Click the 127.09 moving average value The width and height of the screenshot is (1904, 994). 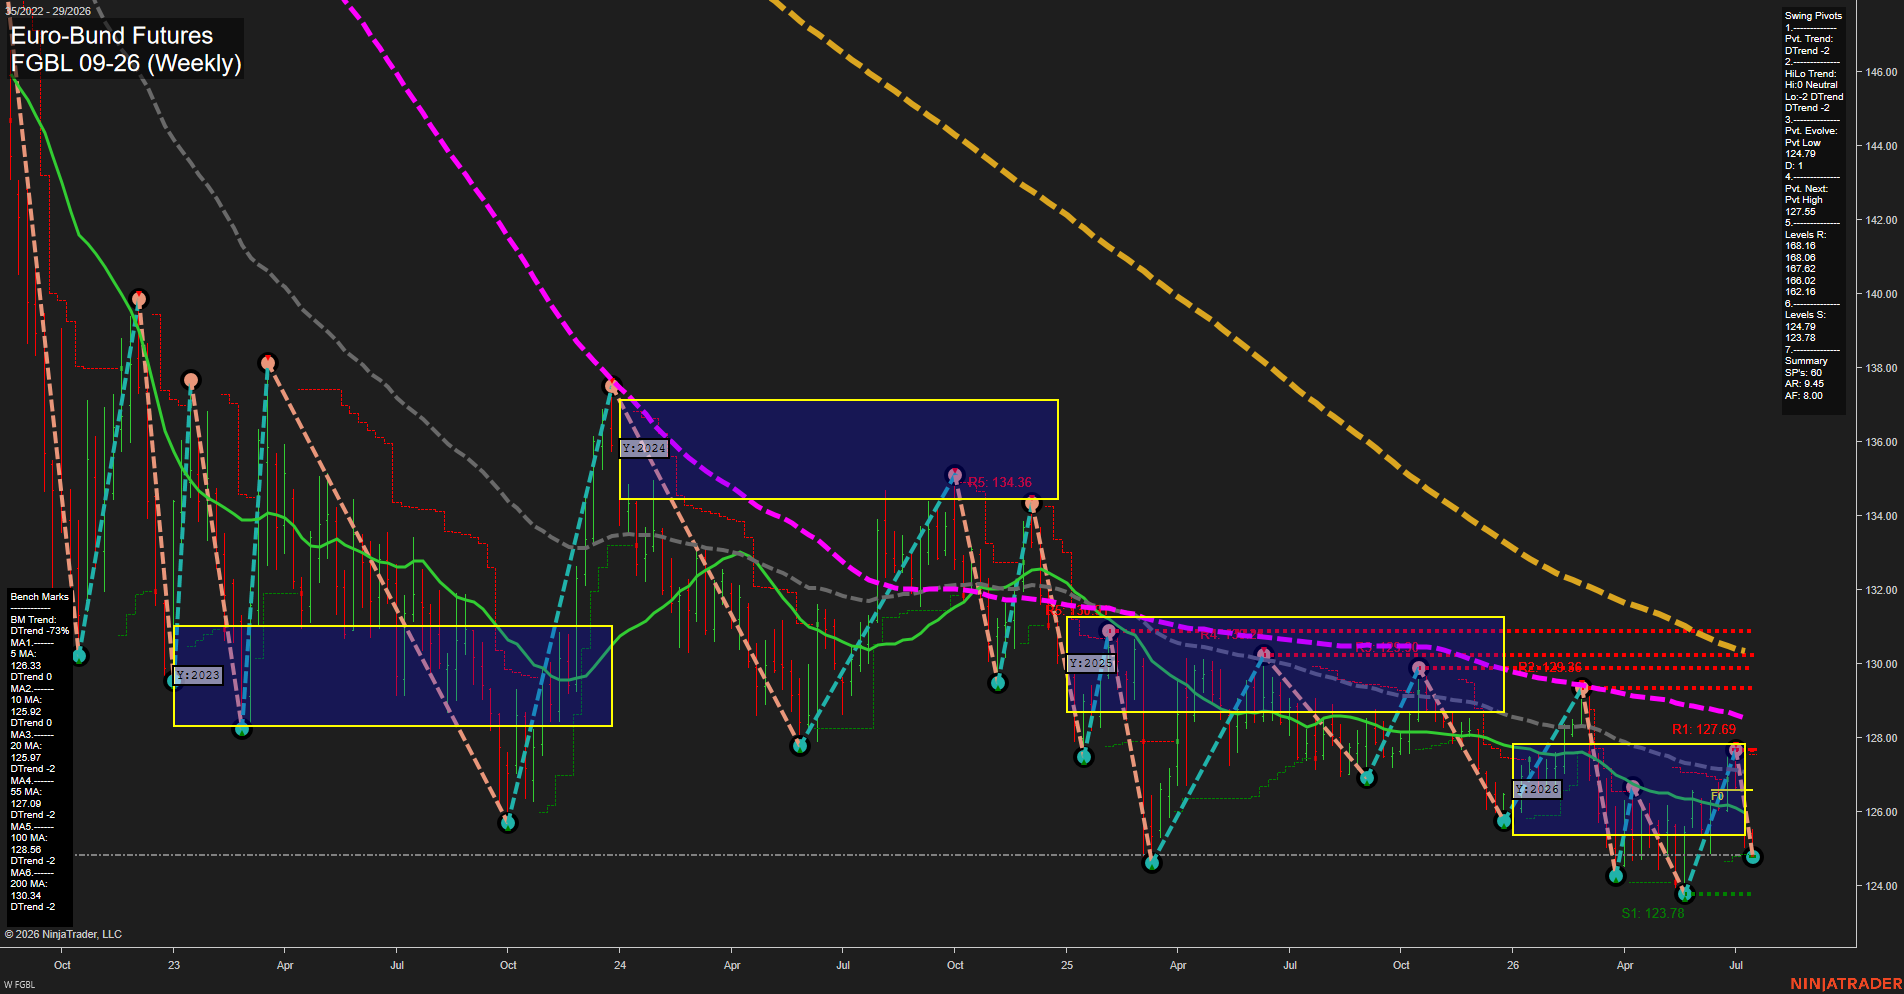[x=26, y=804]
